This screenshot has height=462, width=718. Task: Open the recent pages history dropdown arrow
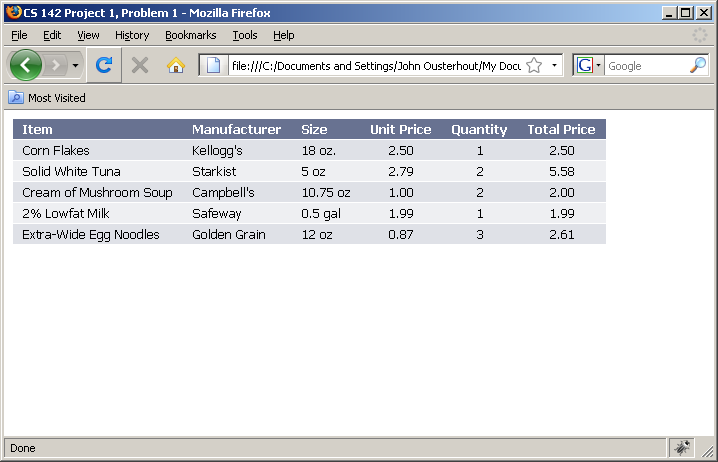[x=77, y=66]
